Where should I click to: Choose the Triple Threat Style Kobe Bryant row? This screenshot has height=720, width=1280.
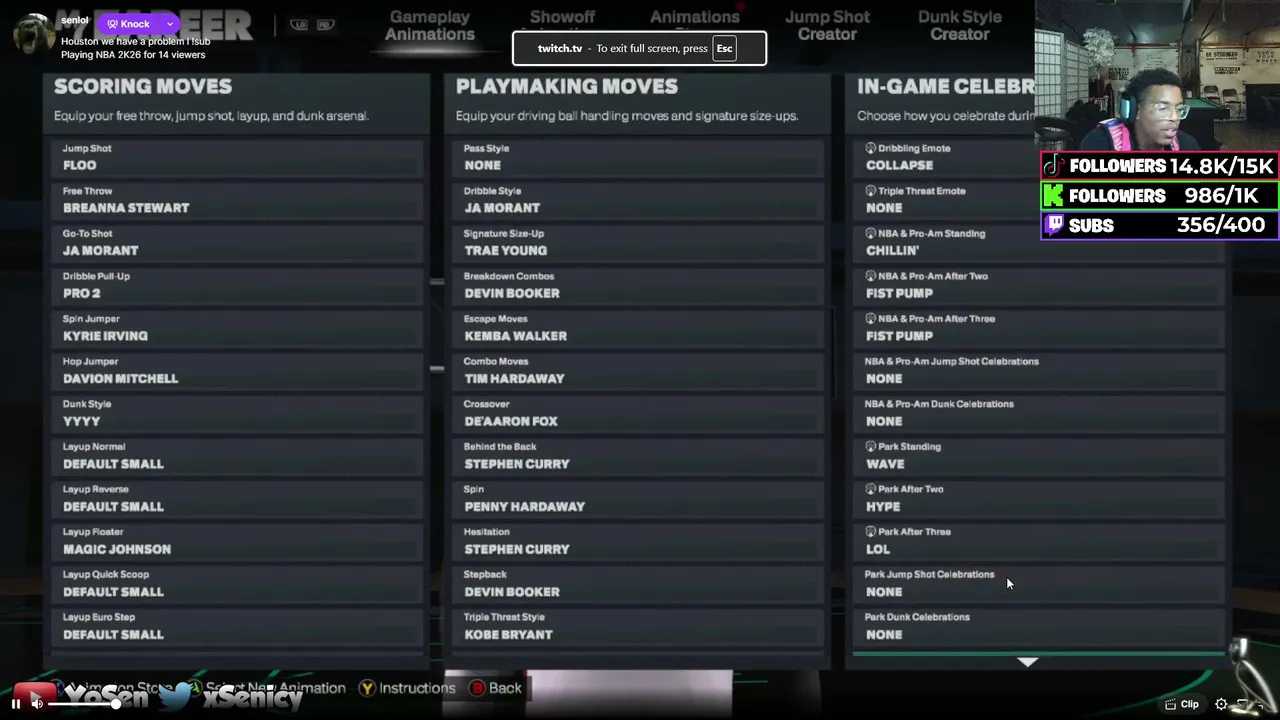pos(639,626)
